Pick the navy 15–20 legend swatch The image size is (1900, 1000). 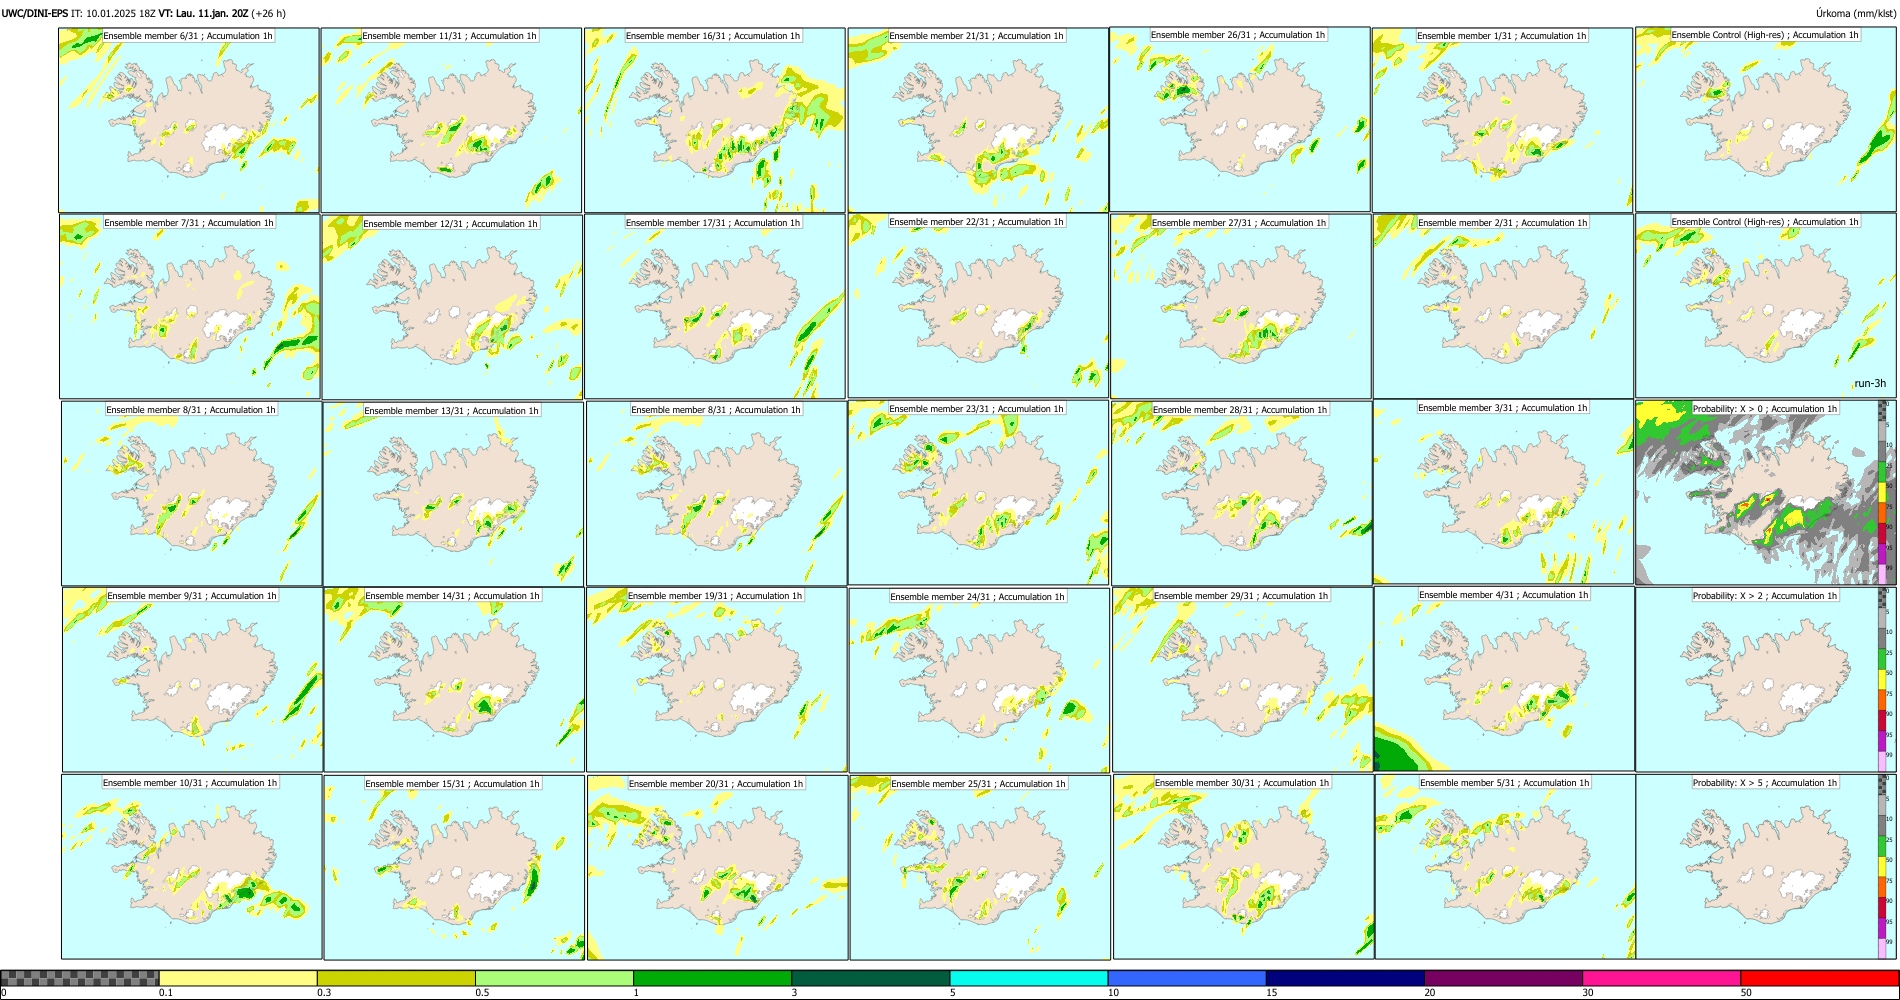[1345, 978]
